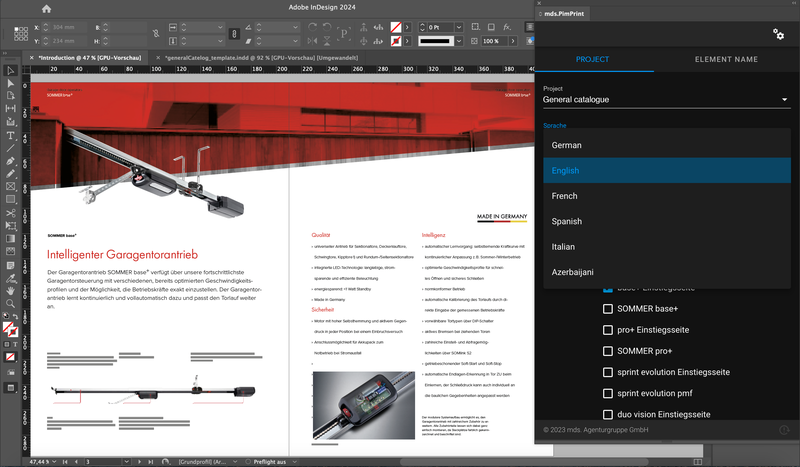Choose the Scissors tool

click(x=10, y=212)
